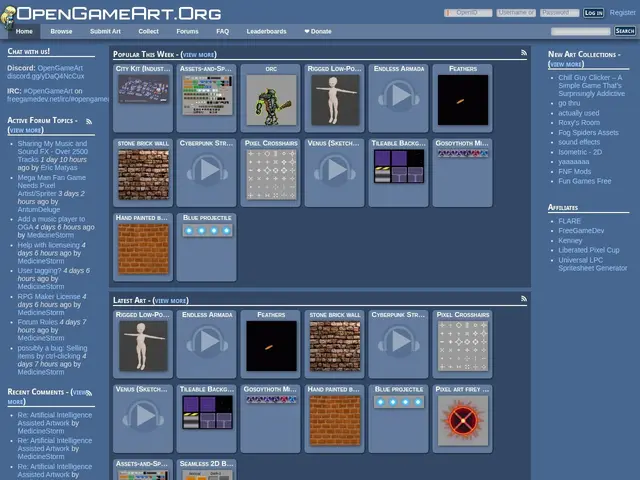Image resolution: width=640 pixels, height=480 pixels.
Task: Open the Liberated Pixel Cup affiliate link
Action: click(x=589, y=250)
